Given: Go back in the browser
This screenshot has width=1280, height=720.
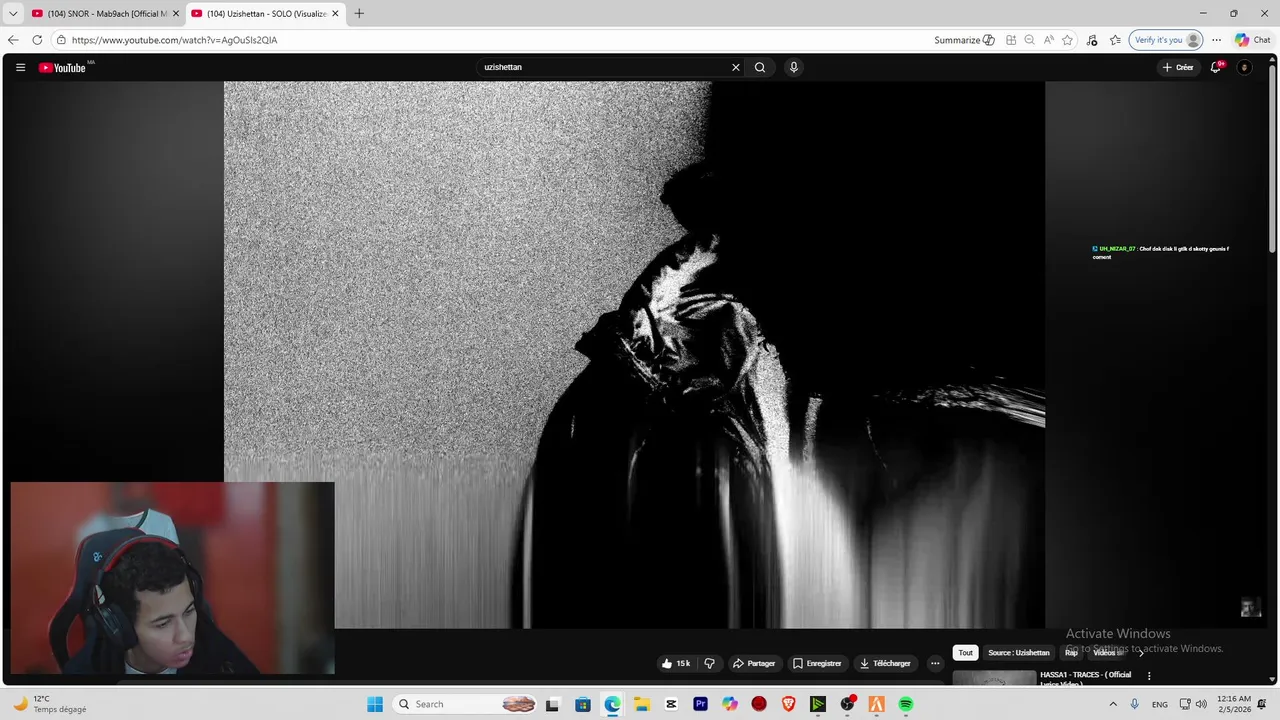Looking at the screenshot, I should (x=13, y=40).
